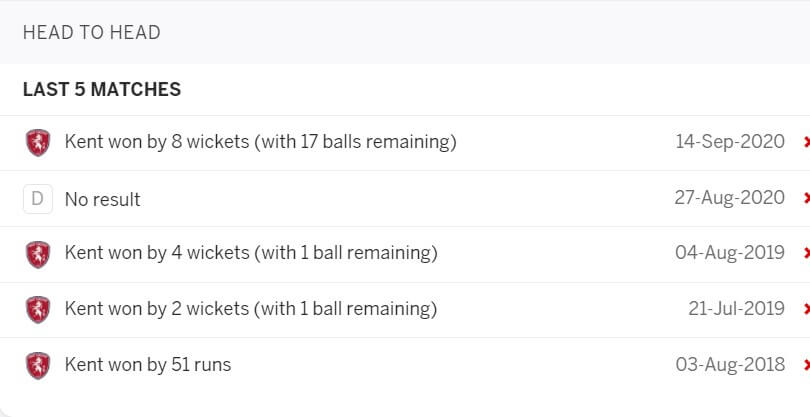
Task: Open red arrow next to 14-Sep-2020
Action: click(x=806, y=142)
